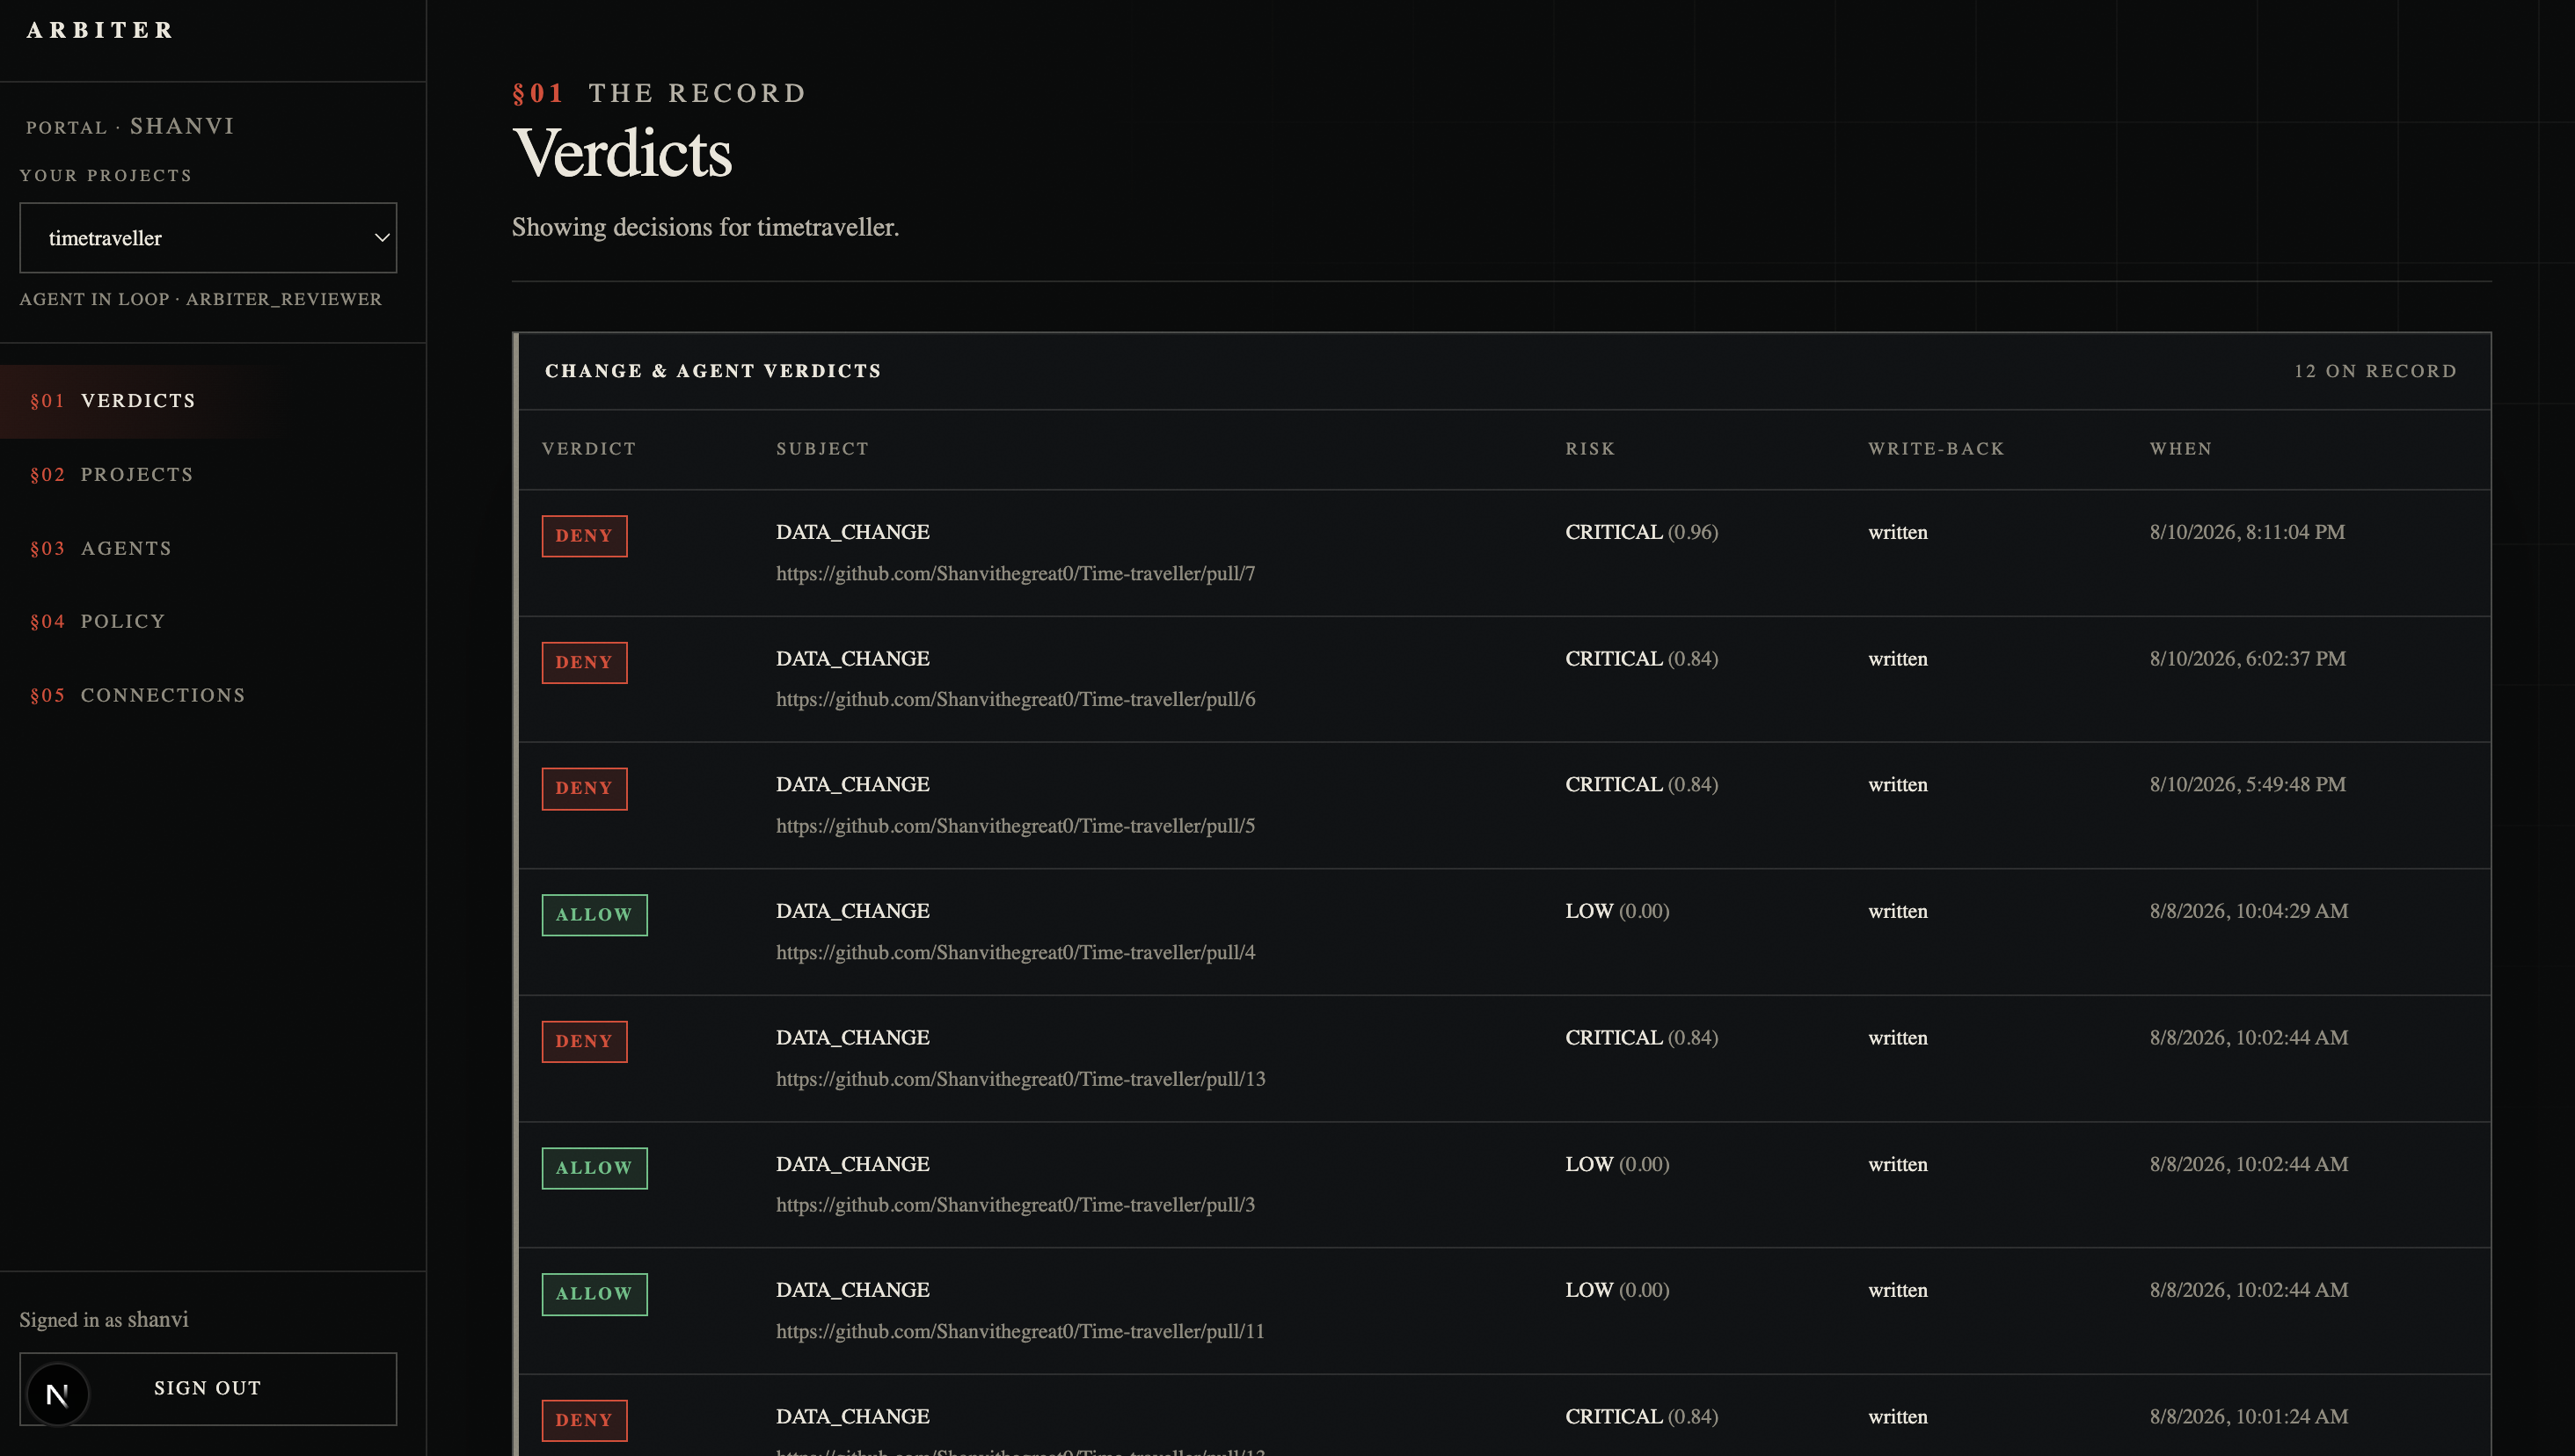Click the DATA_CHANGE subject for pull/5
Image resolution: width=2575 pixels, height=1456 pixels.
852,785
